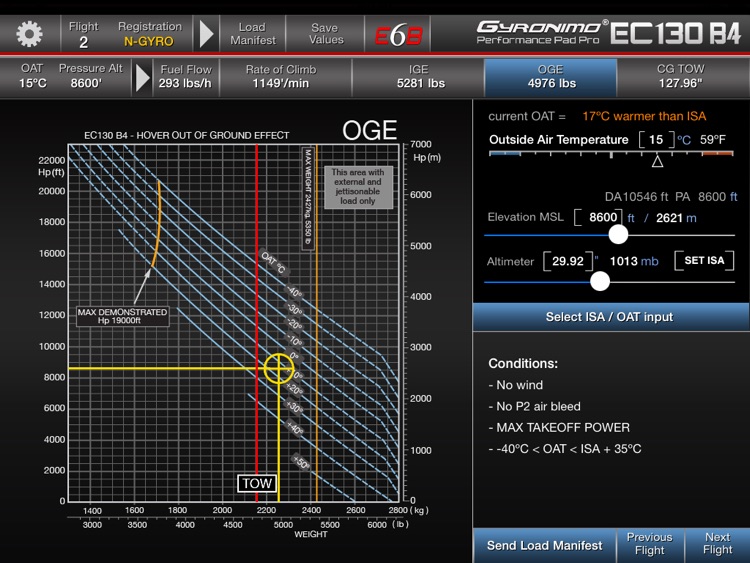Open settings via the gear icon

point(29,33)
